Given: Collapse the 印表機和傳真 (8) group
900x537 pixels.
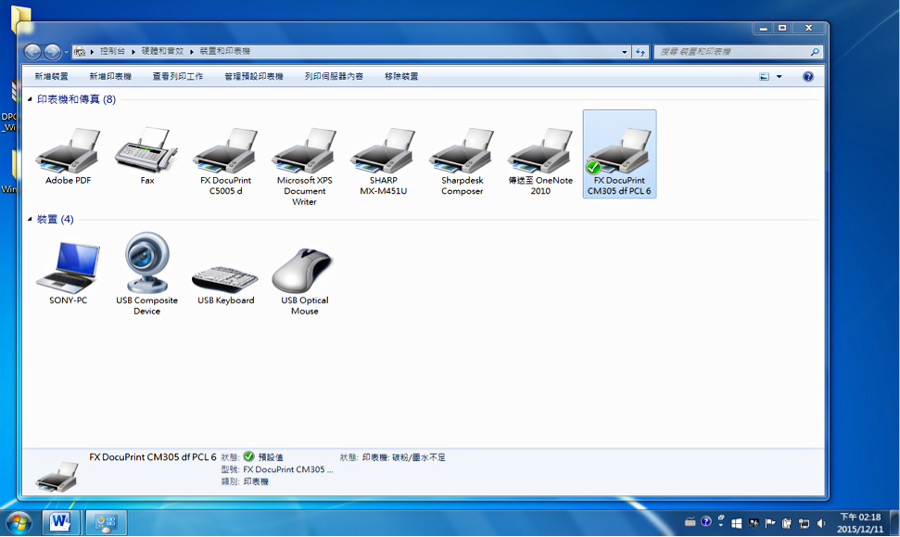Looking at the screenshot, I should pyautogui.click(x=30, y=99).
